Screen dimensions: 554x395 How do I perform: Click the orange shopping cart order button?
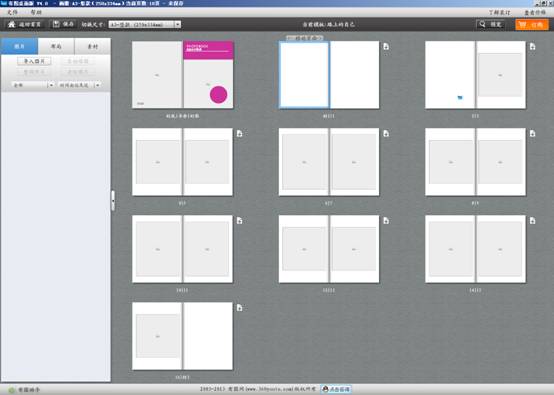pos(532,24)
